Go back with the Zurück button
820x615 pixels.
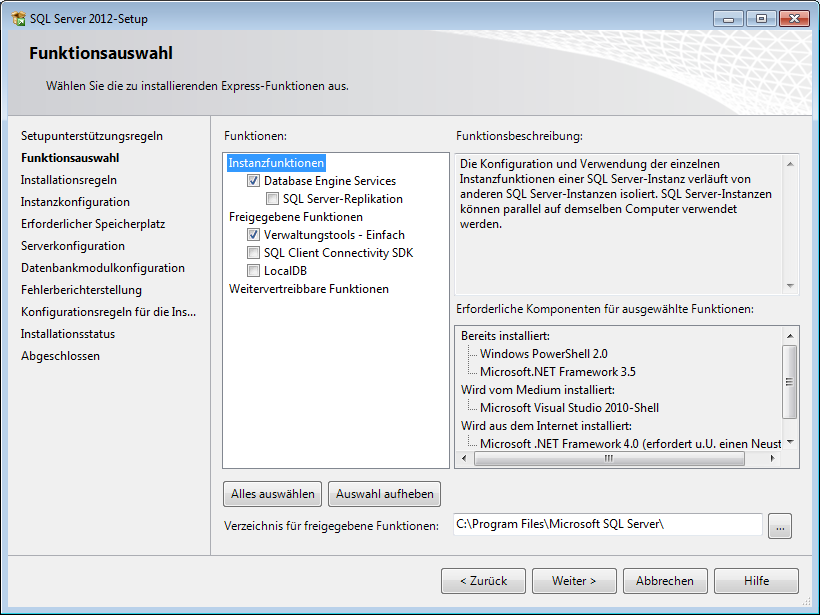click(483, 581)
